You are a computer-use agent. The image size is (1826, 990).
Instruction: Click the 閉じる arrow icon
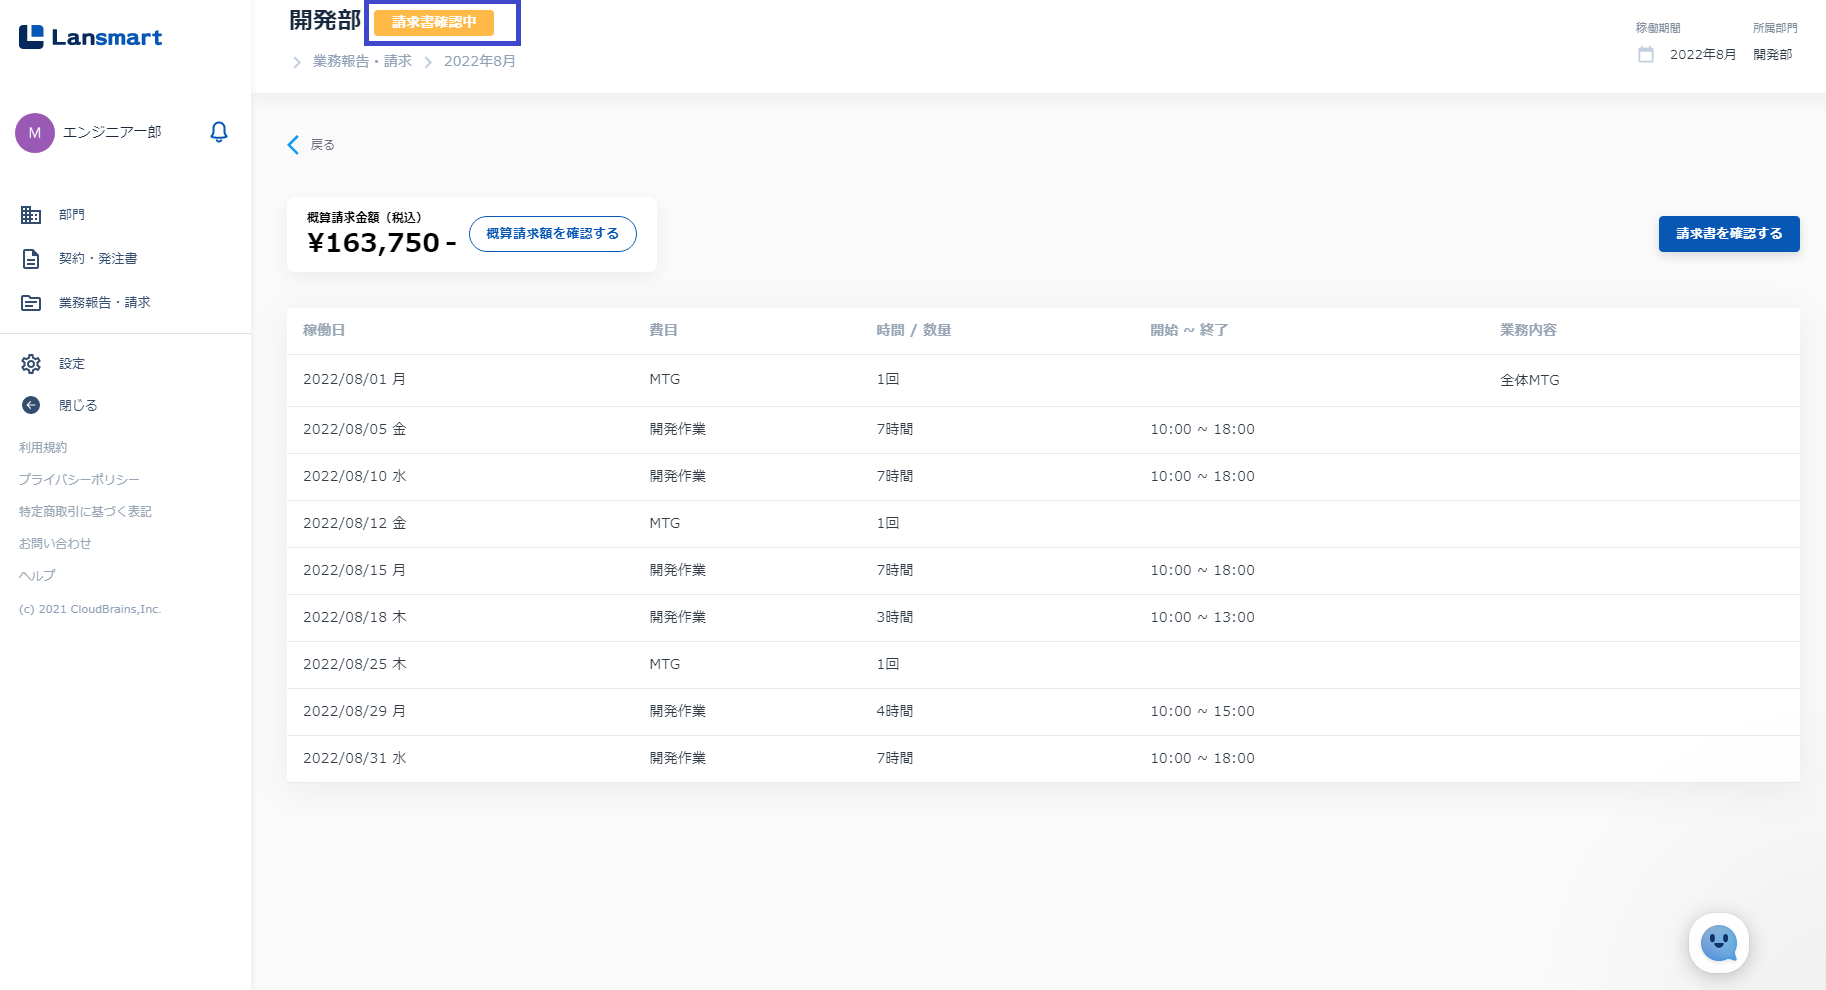point(31,405)
